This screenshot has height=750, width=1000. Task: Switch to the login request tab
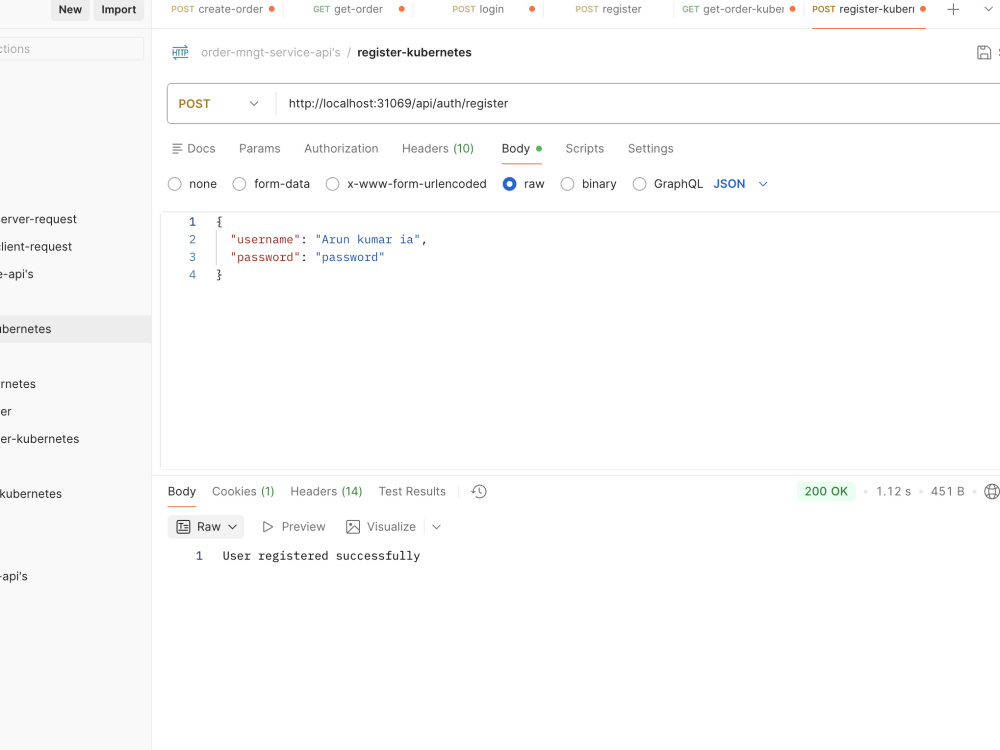click(x=493, y=10)
